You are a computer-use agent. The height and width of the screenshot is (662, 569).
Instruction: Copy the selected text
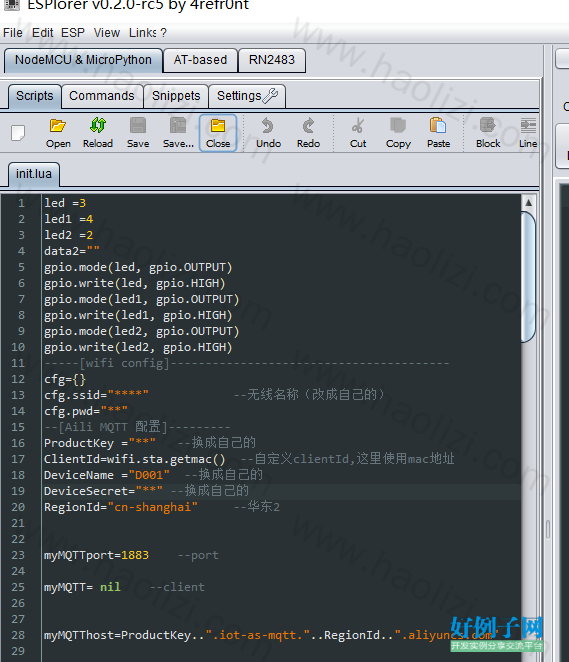click(398, 133)
